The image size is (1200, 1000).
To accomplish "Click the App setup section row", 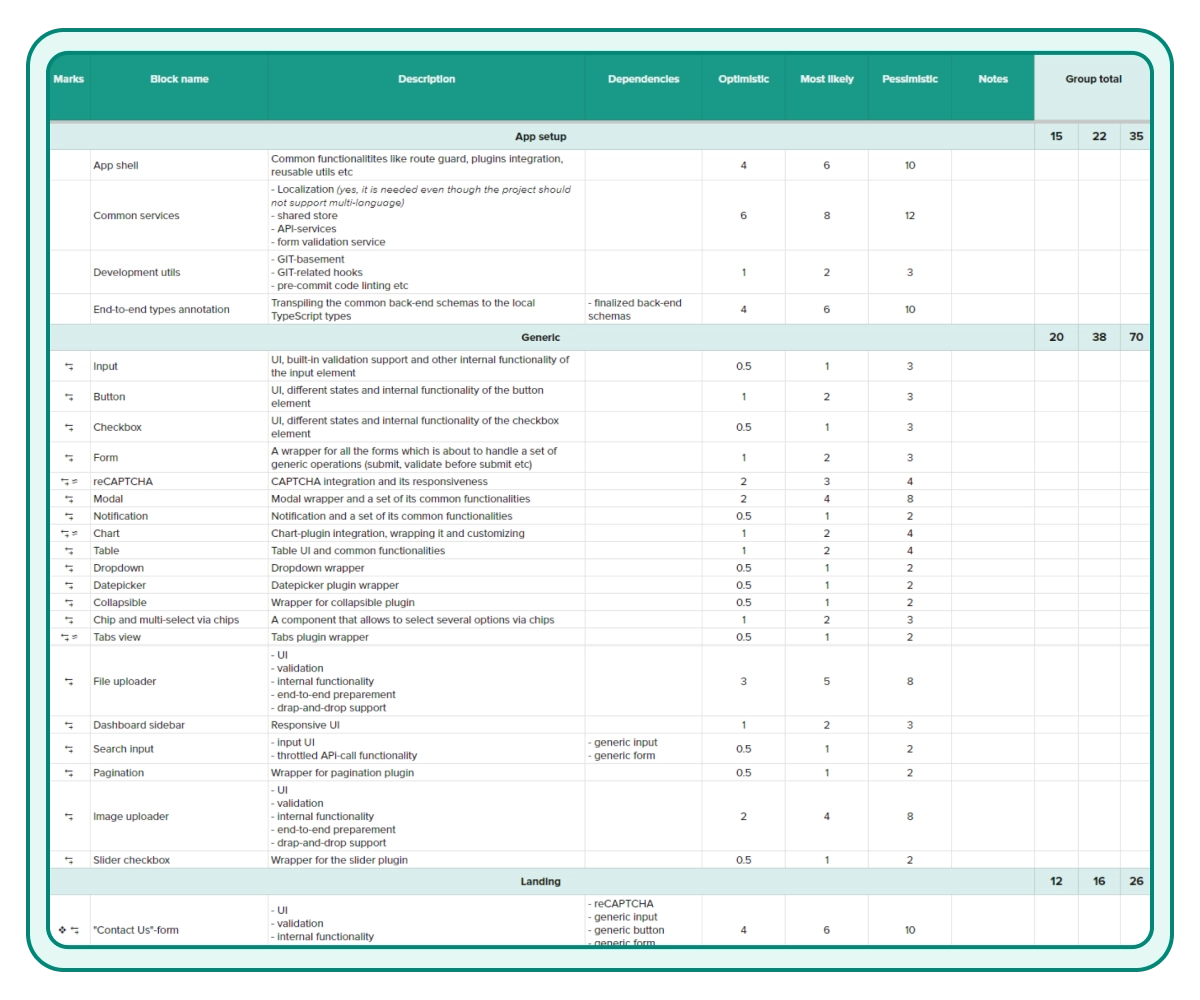I will pos(541,137).
